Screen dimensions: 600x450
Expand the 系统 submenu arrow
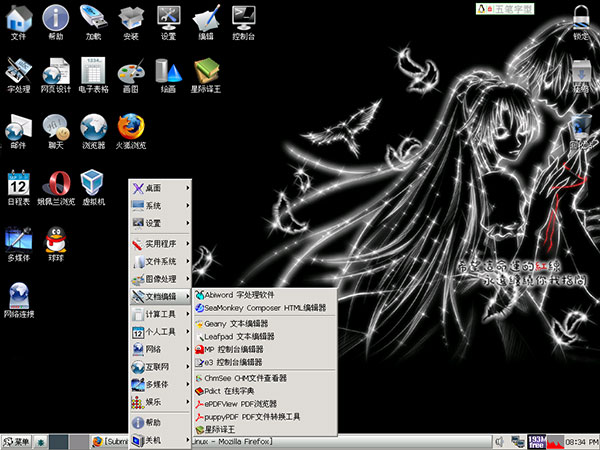point(188,205)
